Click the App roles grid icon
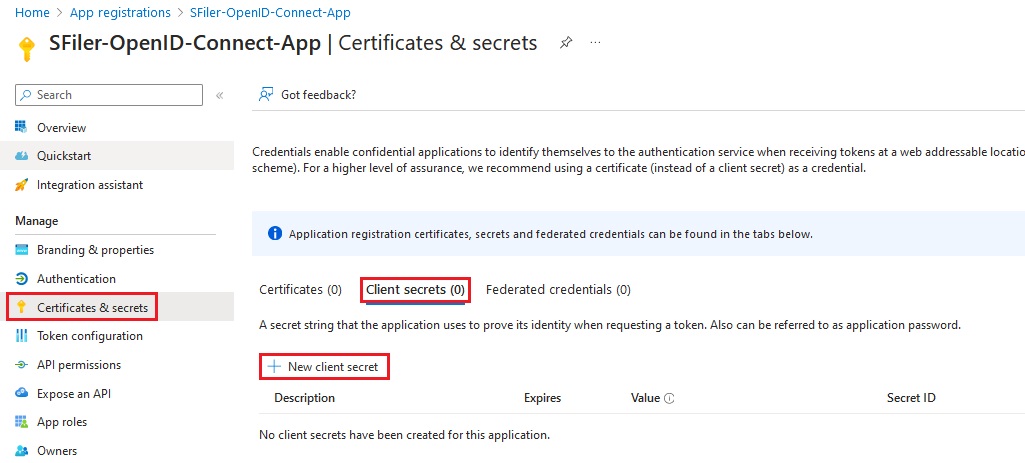The image size is (1025, 463). tap(22, 422)
